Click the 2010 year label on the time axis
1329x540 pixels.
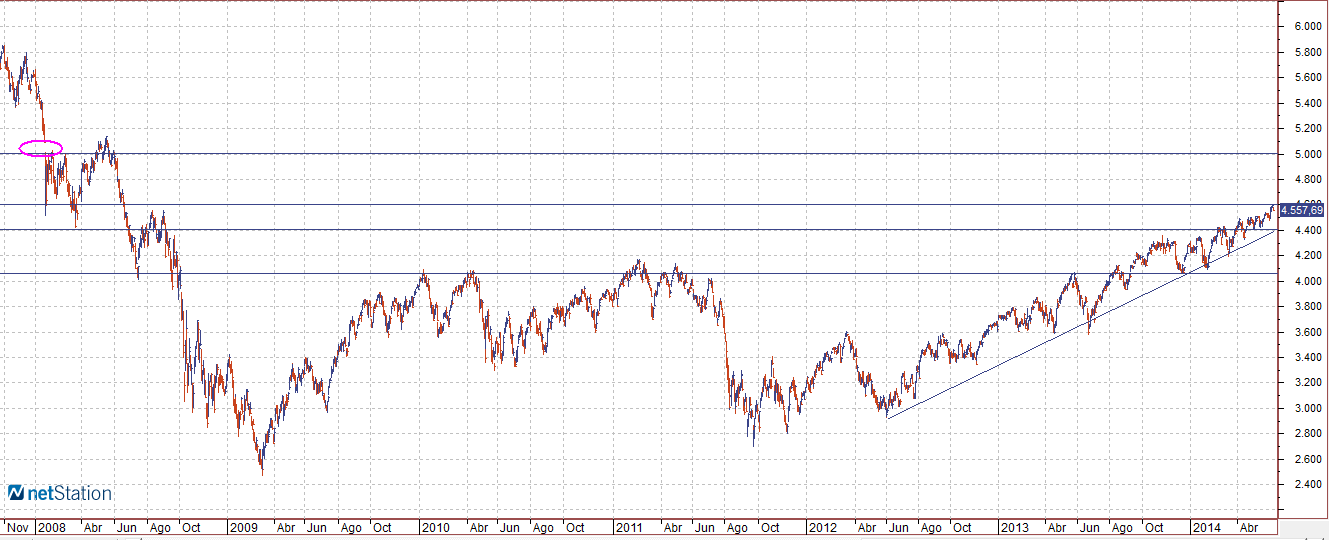pos(435,527)
